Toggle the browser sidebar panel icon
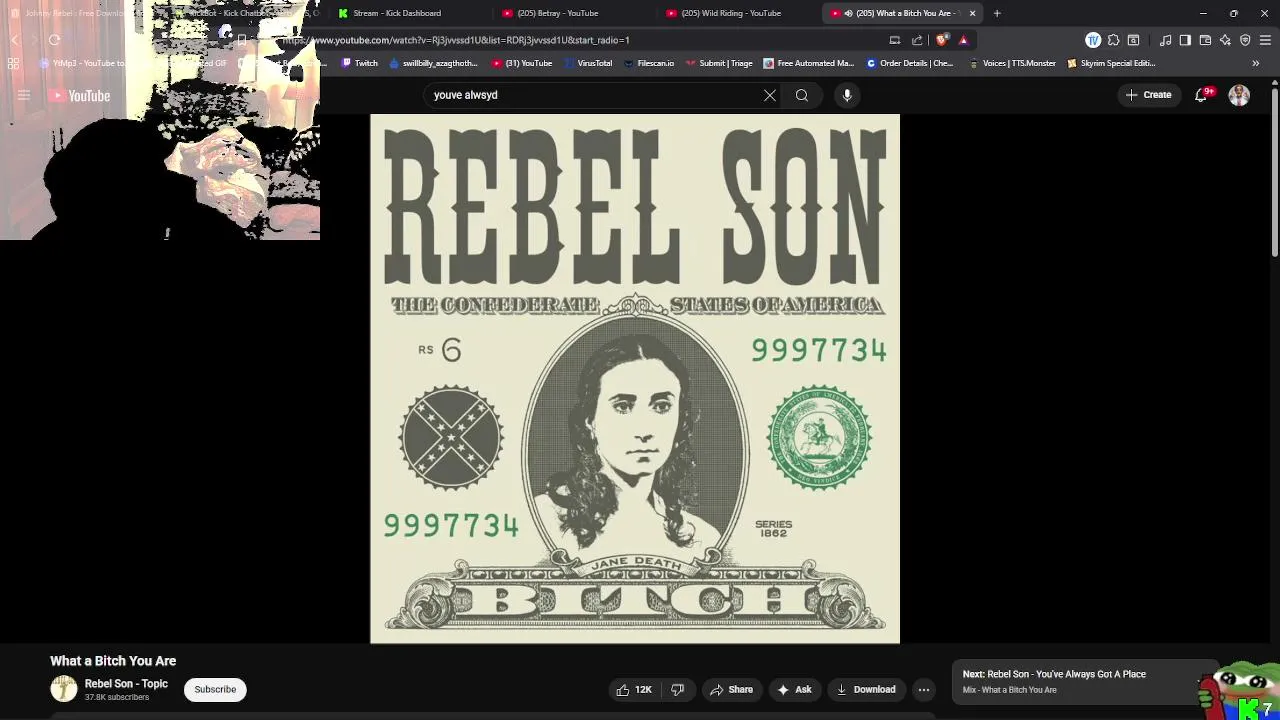This screenshot has width=1280, height=720. [x=1185, y=40]
